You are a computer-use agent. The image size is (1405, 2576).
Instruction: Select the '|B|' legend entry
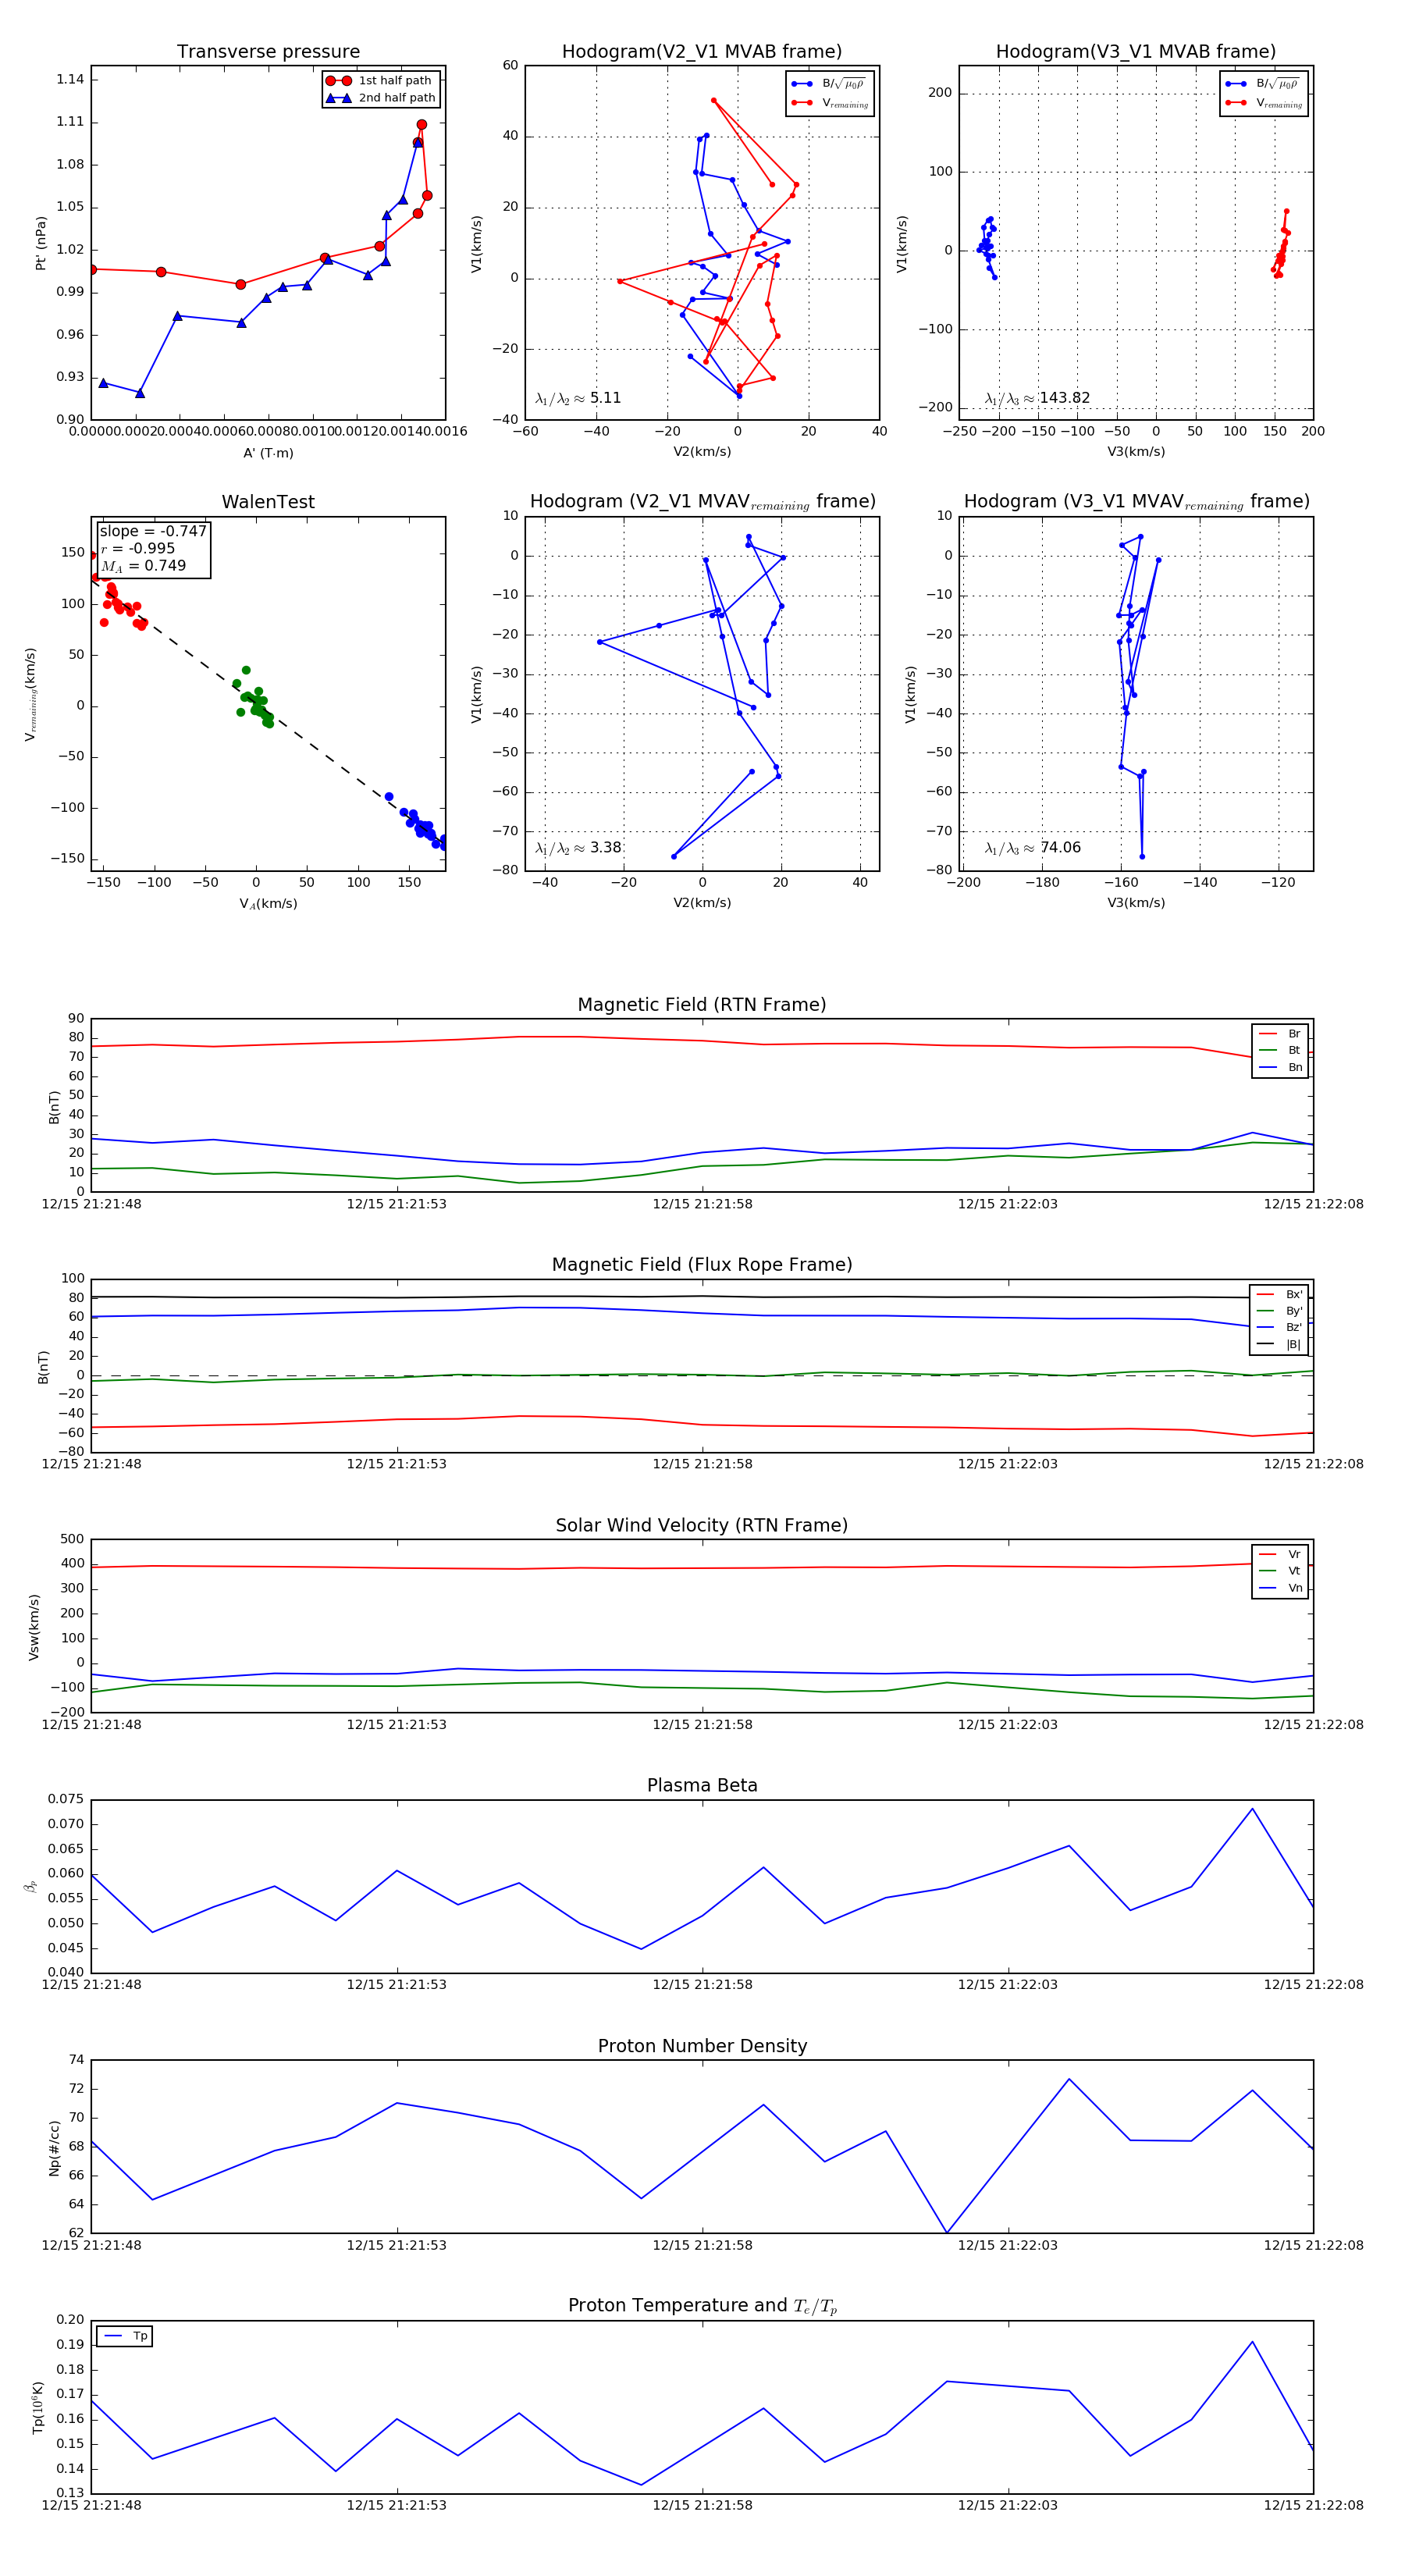[x=1279, y=1344]
